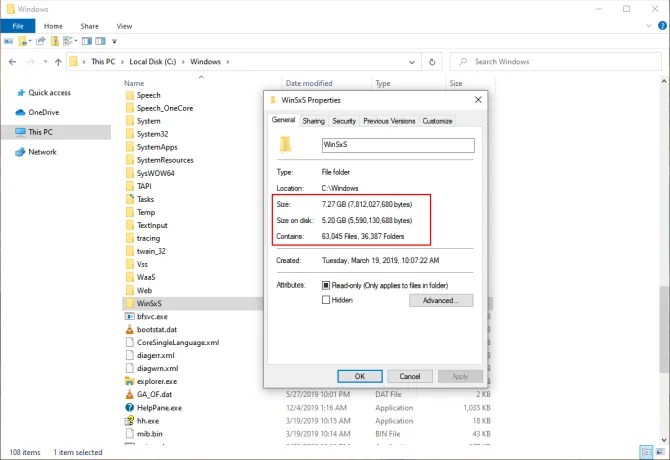Open the View ribbon tab
Screen dimensions: 670x460
point(124,26)
